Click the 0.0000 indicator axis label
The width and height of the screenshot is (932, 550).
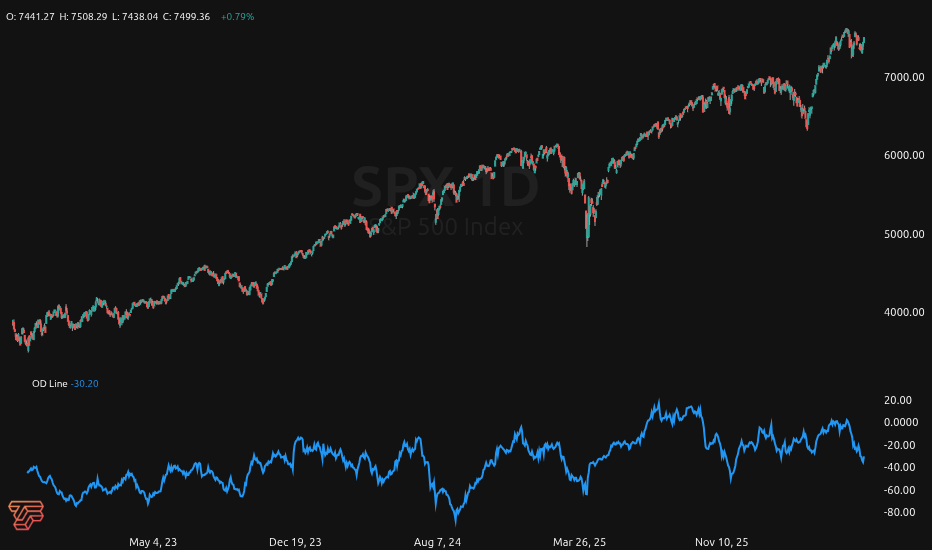(901, 422)
